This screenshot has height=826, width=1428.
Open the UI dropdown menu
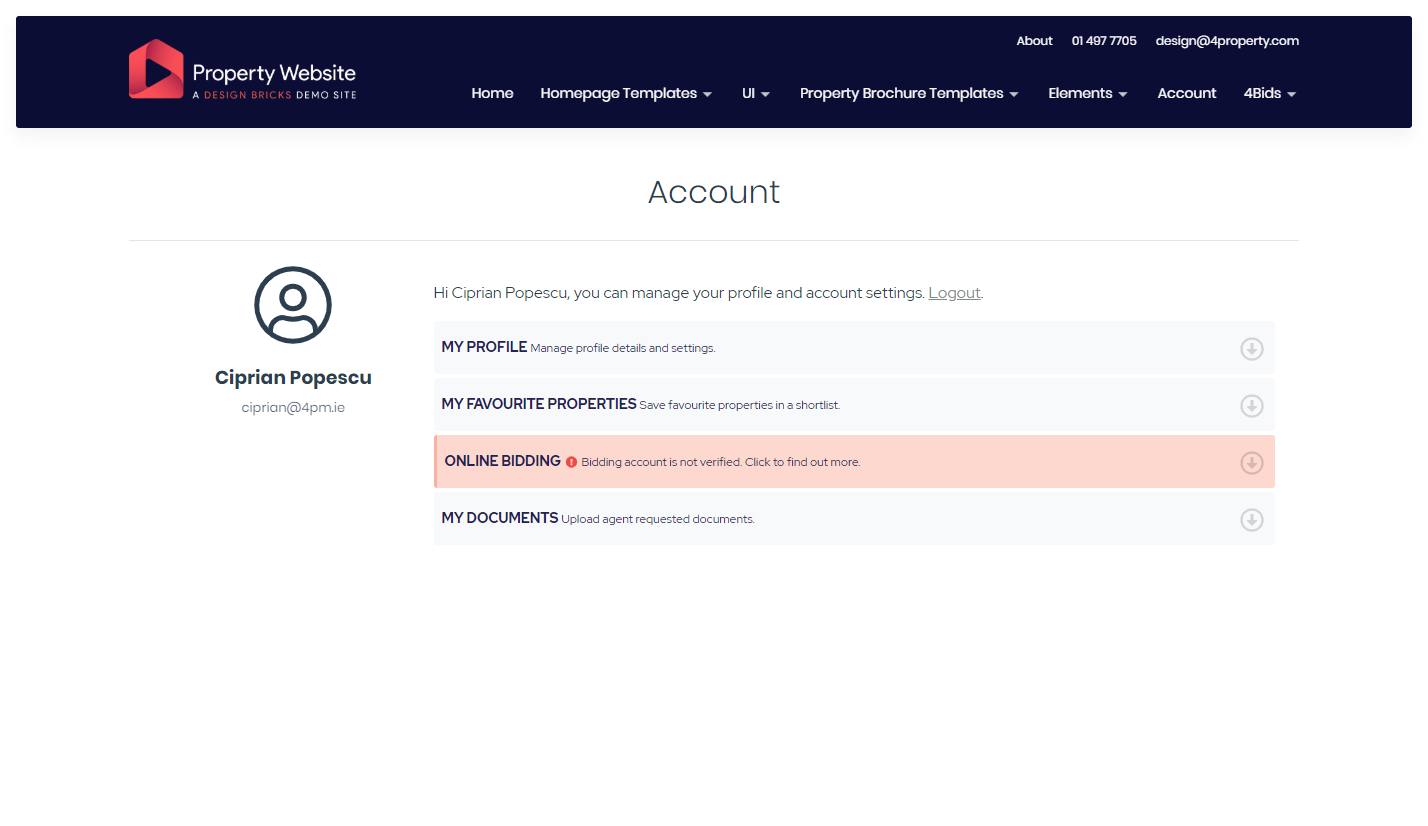pyautogui.click(x=755, y=93)
